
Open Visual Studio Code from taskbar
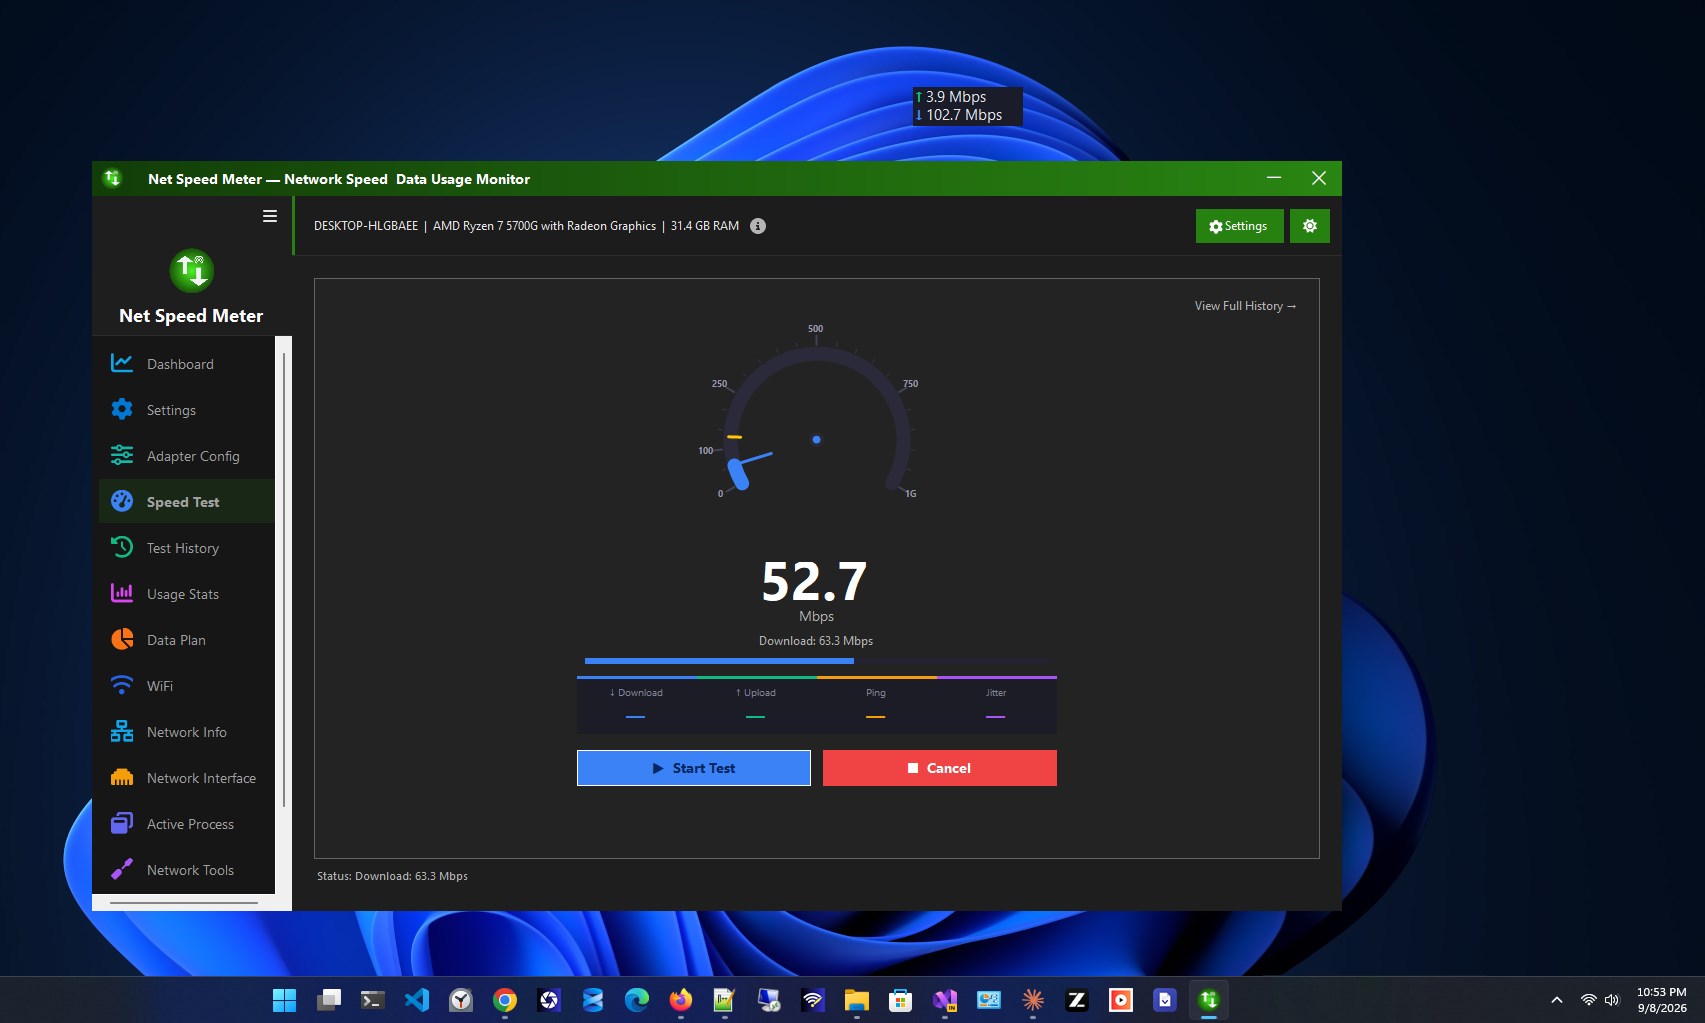417,1000
